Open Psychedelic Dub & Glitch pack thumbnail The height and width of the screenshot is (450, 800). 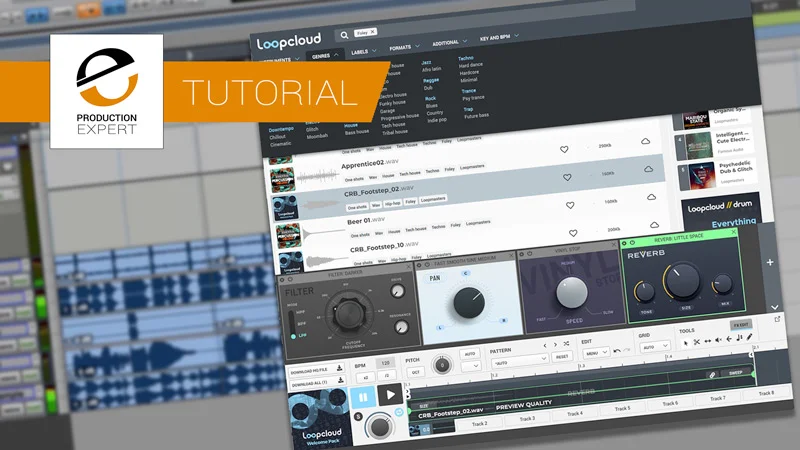point(701,176)
